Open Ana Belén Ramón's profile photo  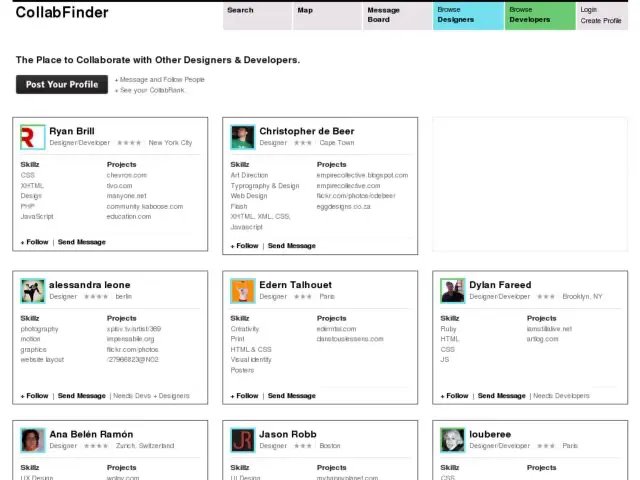click(33, 440)
